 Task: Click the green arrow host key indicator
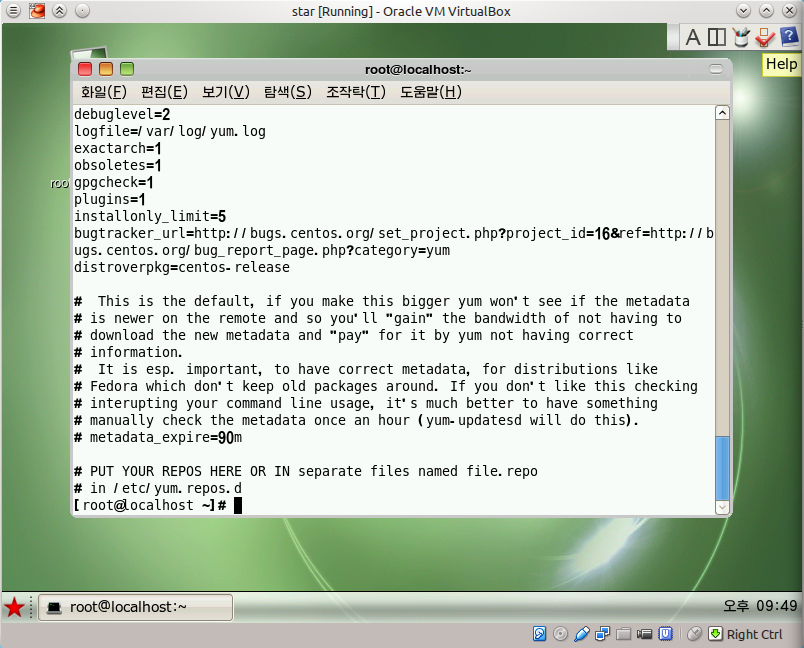(x=715, y=634)
